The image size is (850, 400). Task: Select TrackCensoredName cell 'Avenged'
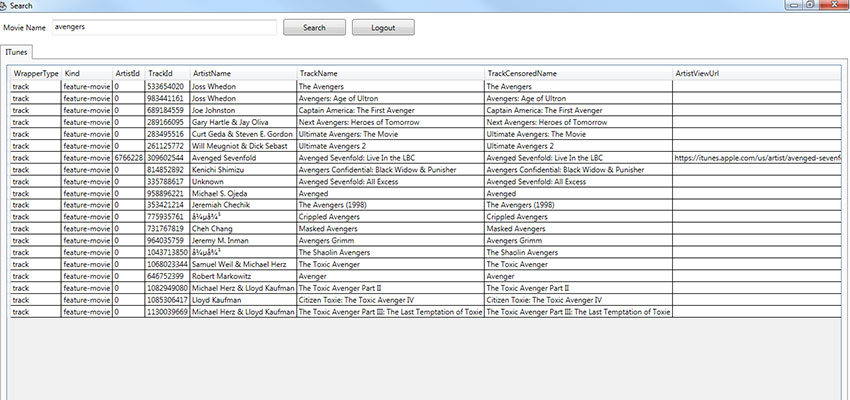tap(578, 193)
